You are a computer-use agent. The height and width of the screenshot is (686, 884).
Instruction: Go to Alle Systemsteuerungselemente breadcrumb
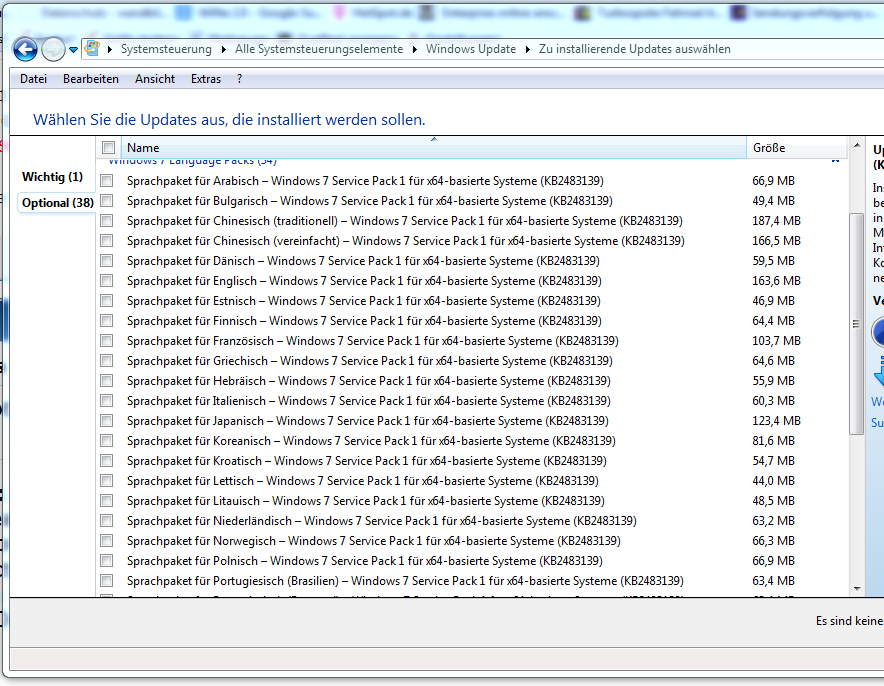(x=319, y=49)
